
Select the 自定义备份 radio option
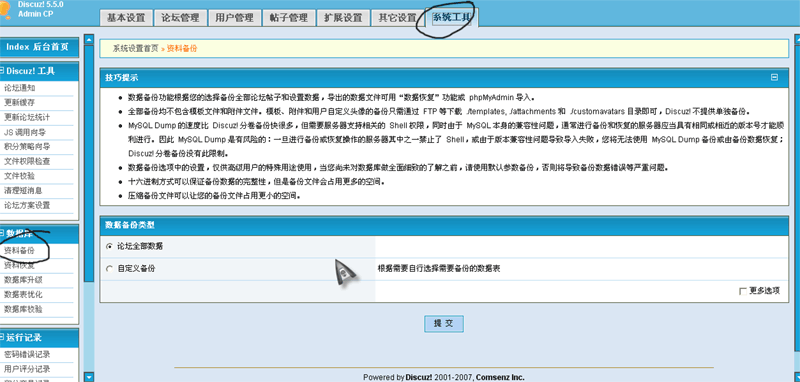point(109,269)
